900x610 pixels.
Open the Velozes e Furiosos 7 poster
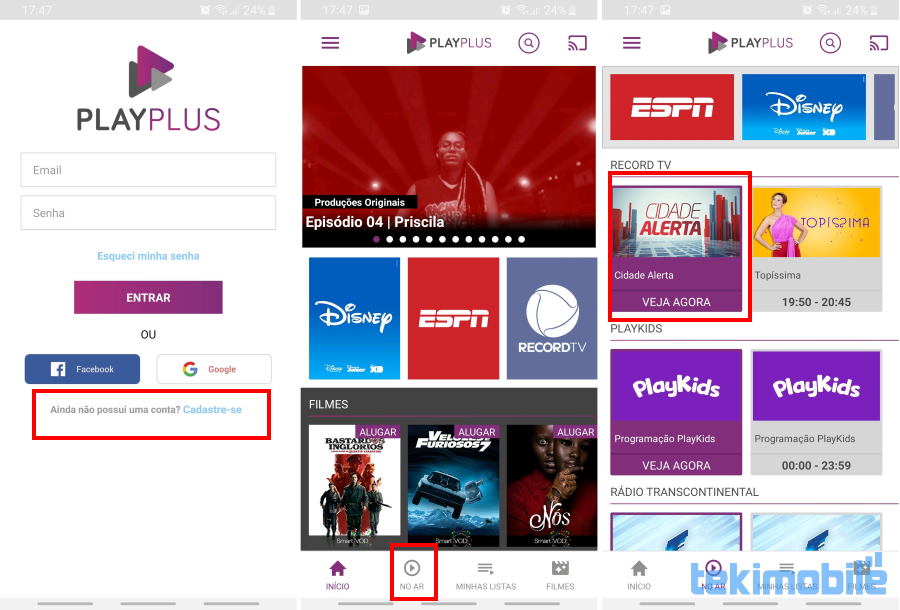point(453,486)
